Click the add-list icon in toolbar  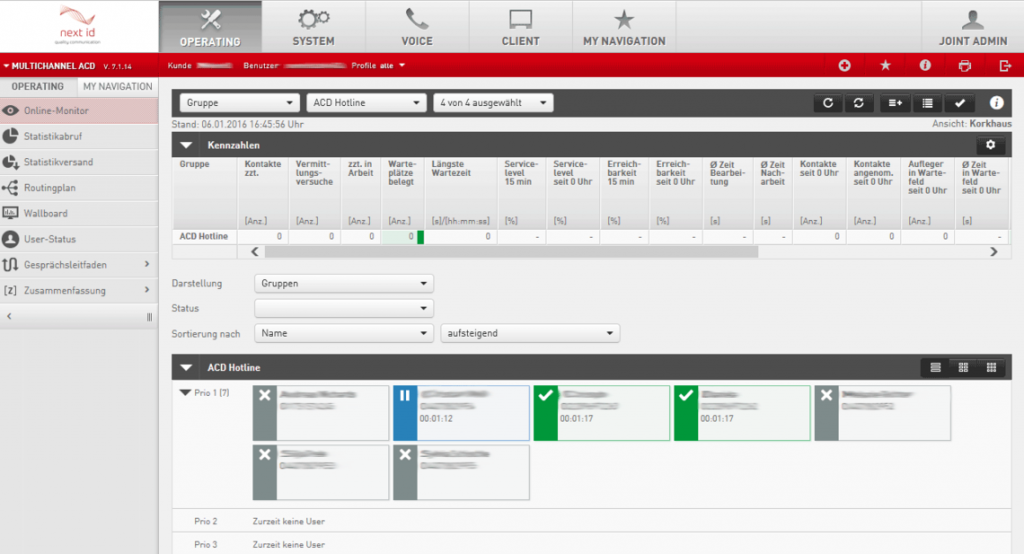point(894,103)
